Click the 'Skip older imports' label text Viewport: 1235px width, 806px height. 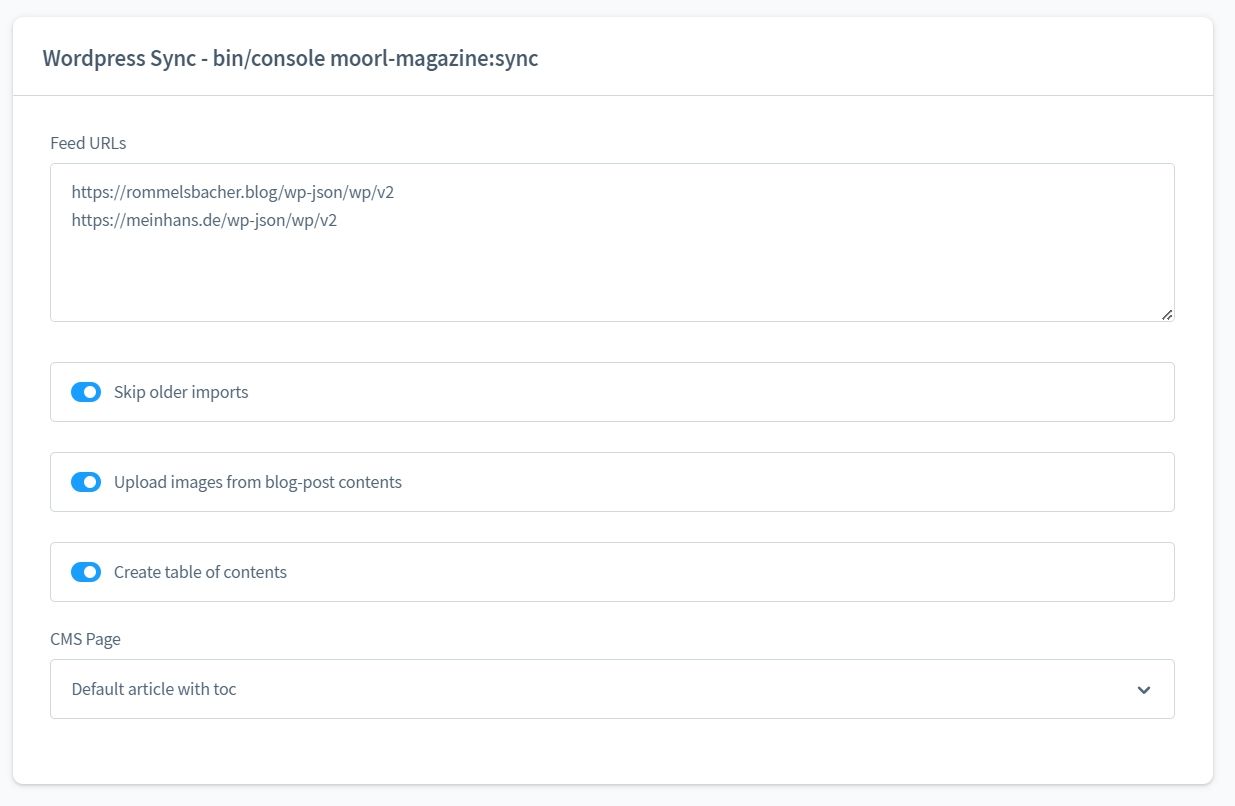(181, 392)
